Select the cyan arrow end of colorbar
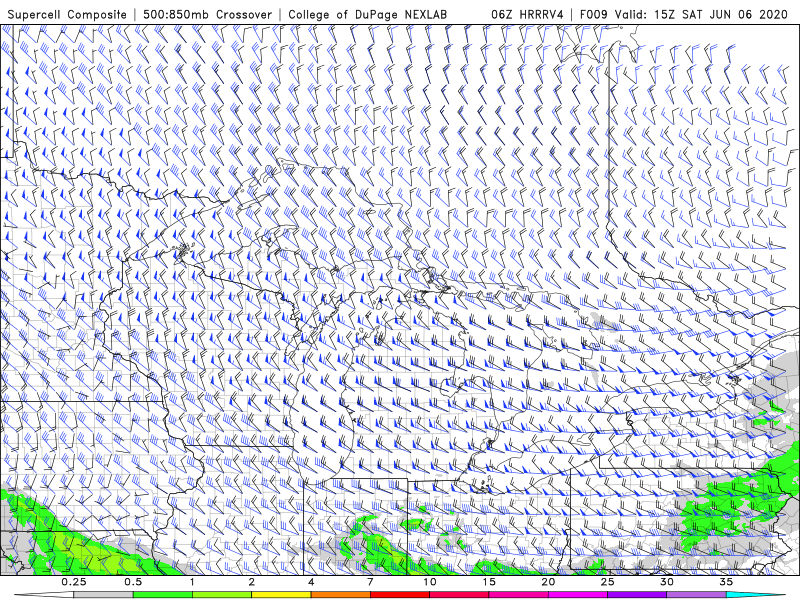This screenshot has width=800, height=600. (756, 595)
